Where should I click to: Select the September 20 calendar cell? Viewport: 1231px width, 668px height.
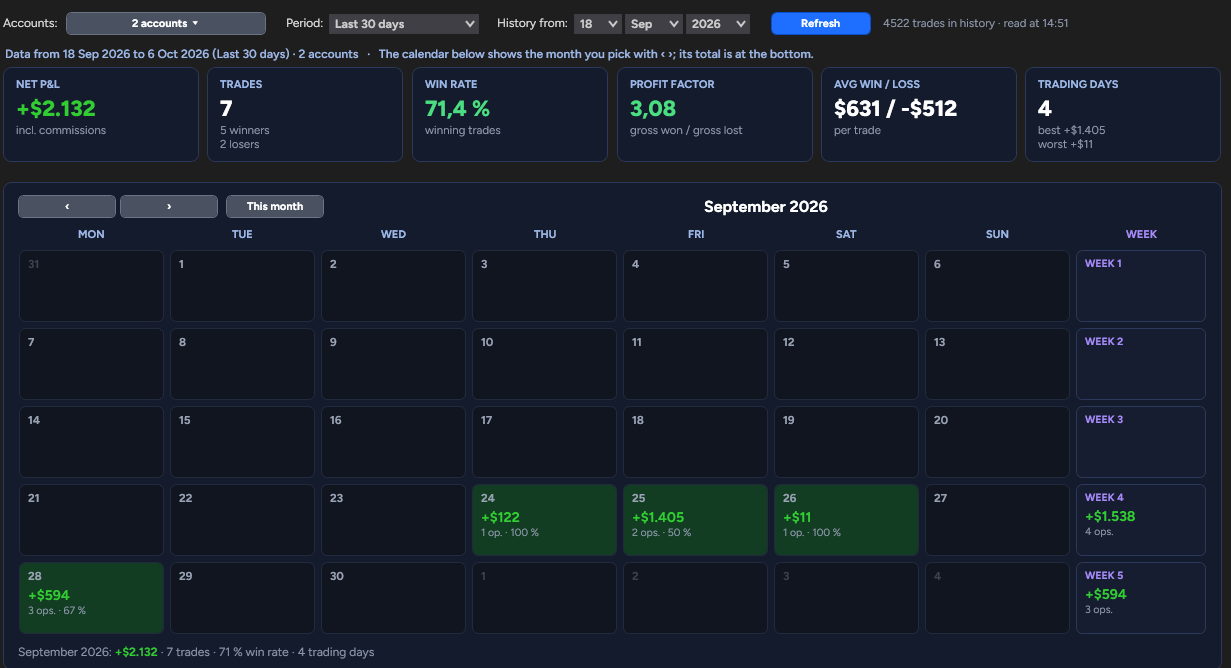[997, 442]
